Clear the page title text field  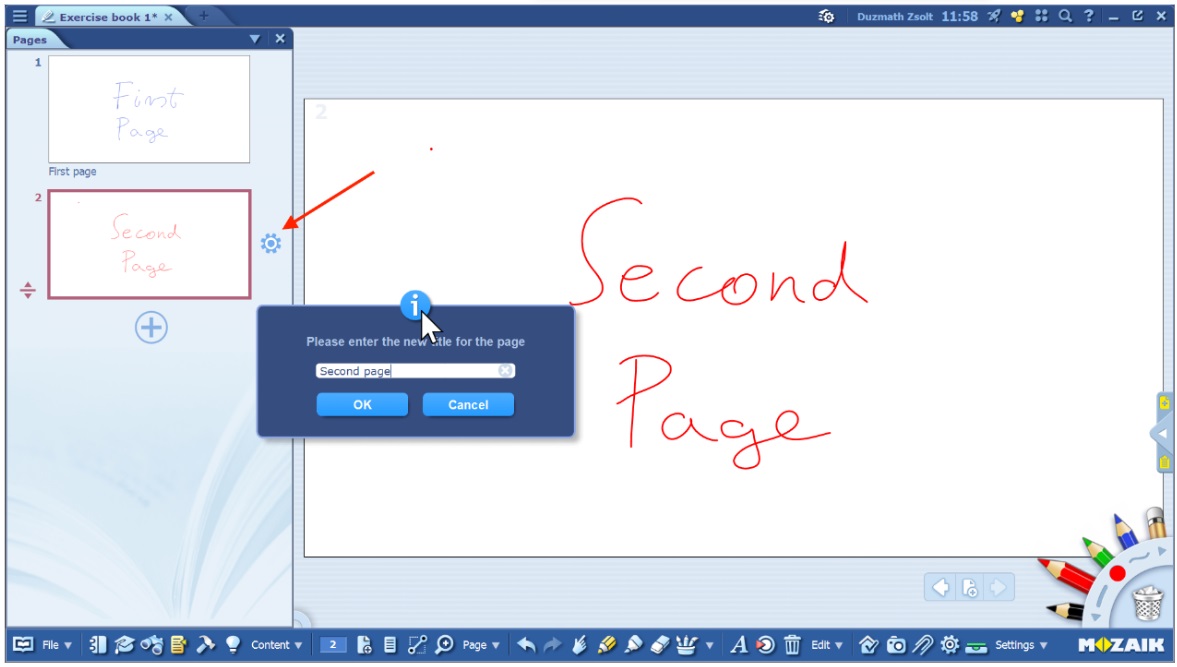click(x=505, y=371)
